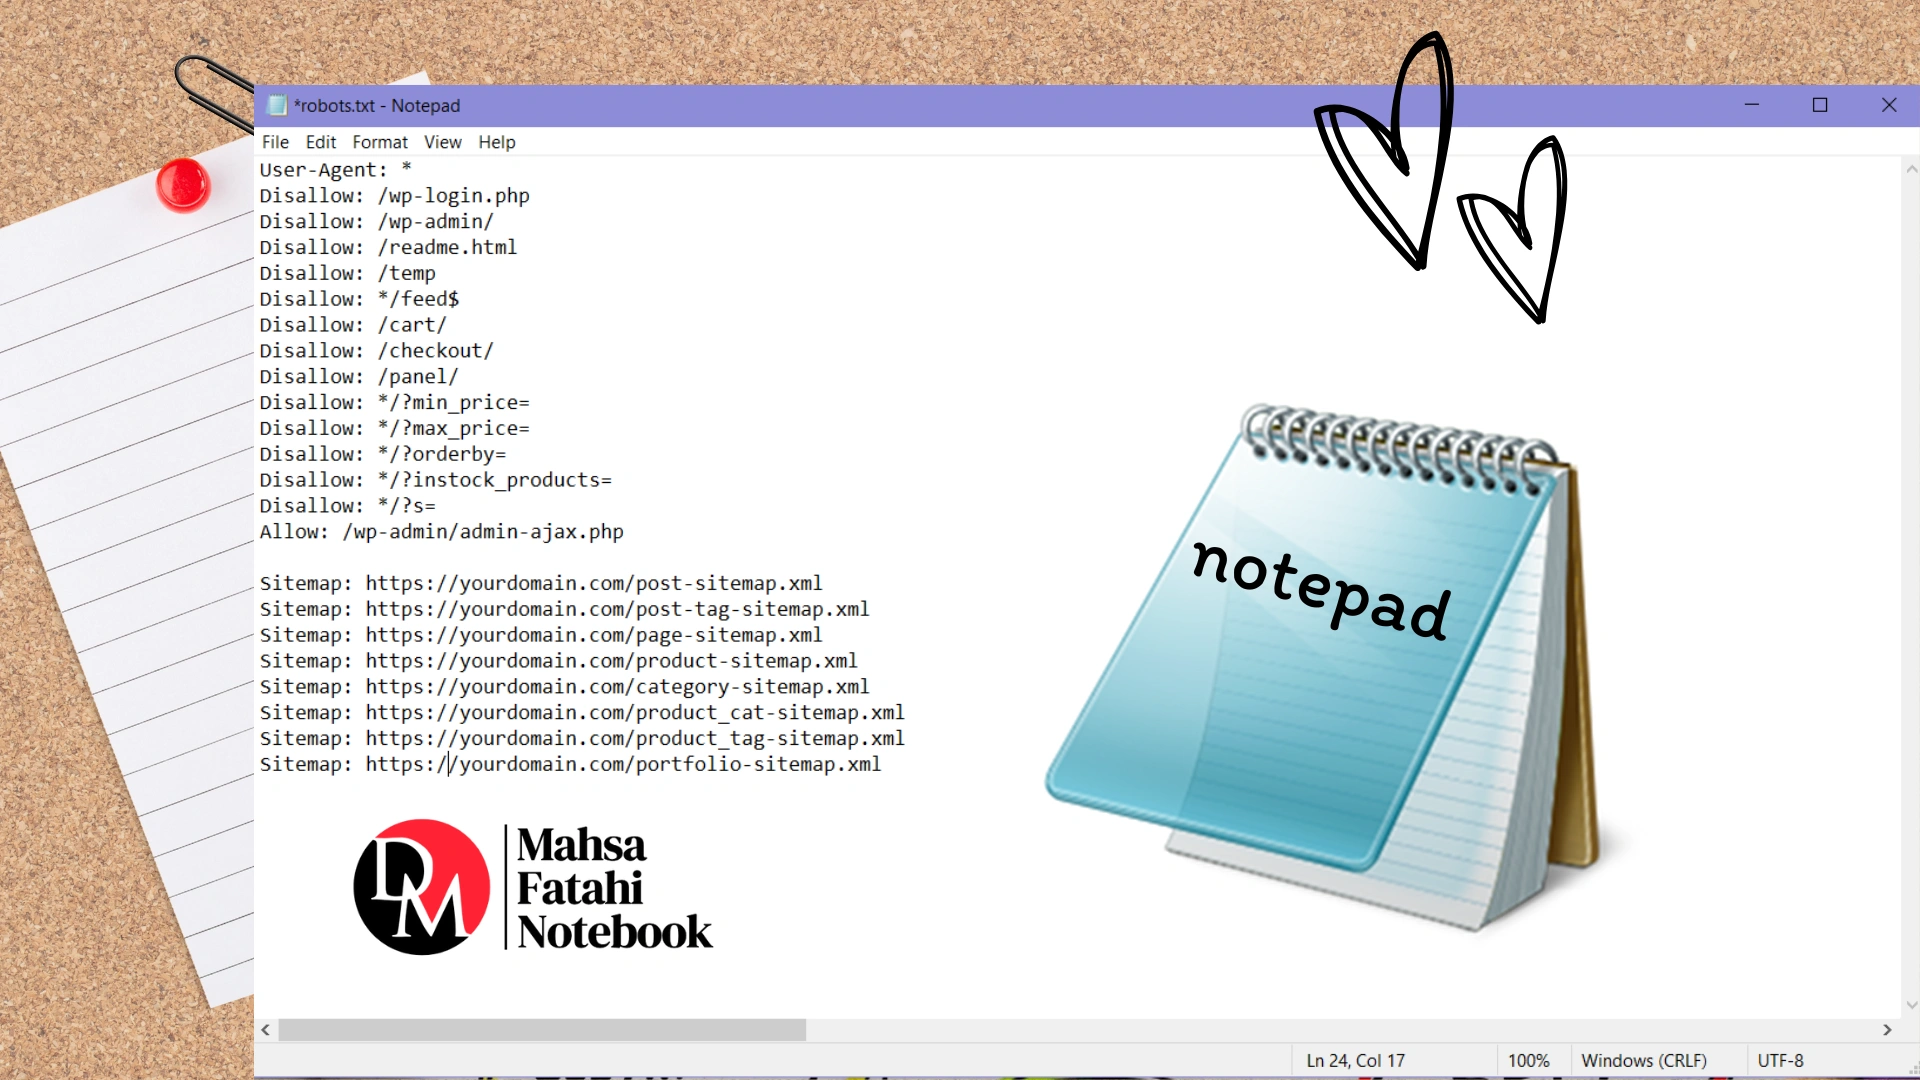Click the post-tag-sitemap.xml Sitemap line

point(565,609)
